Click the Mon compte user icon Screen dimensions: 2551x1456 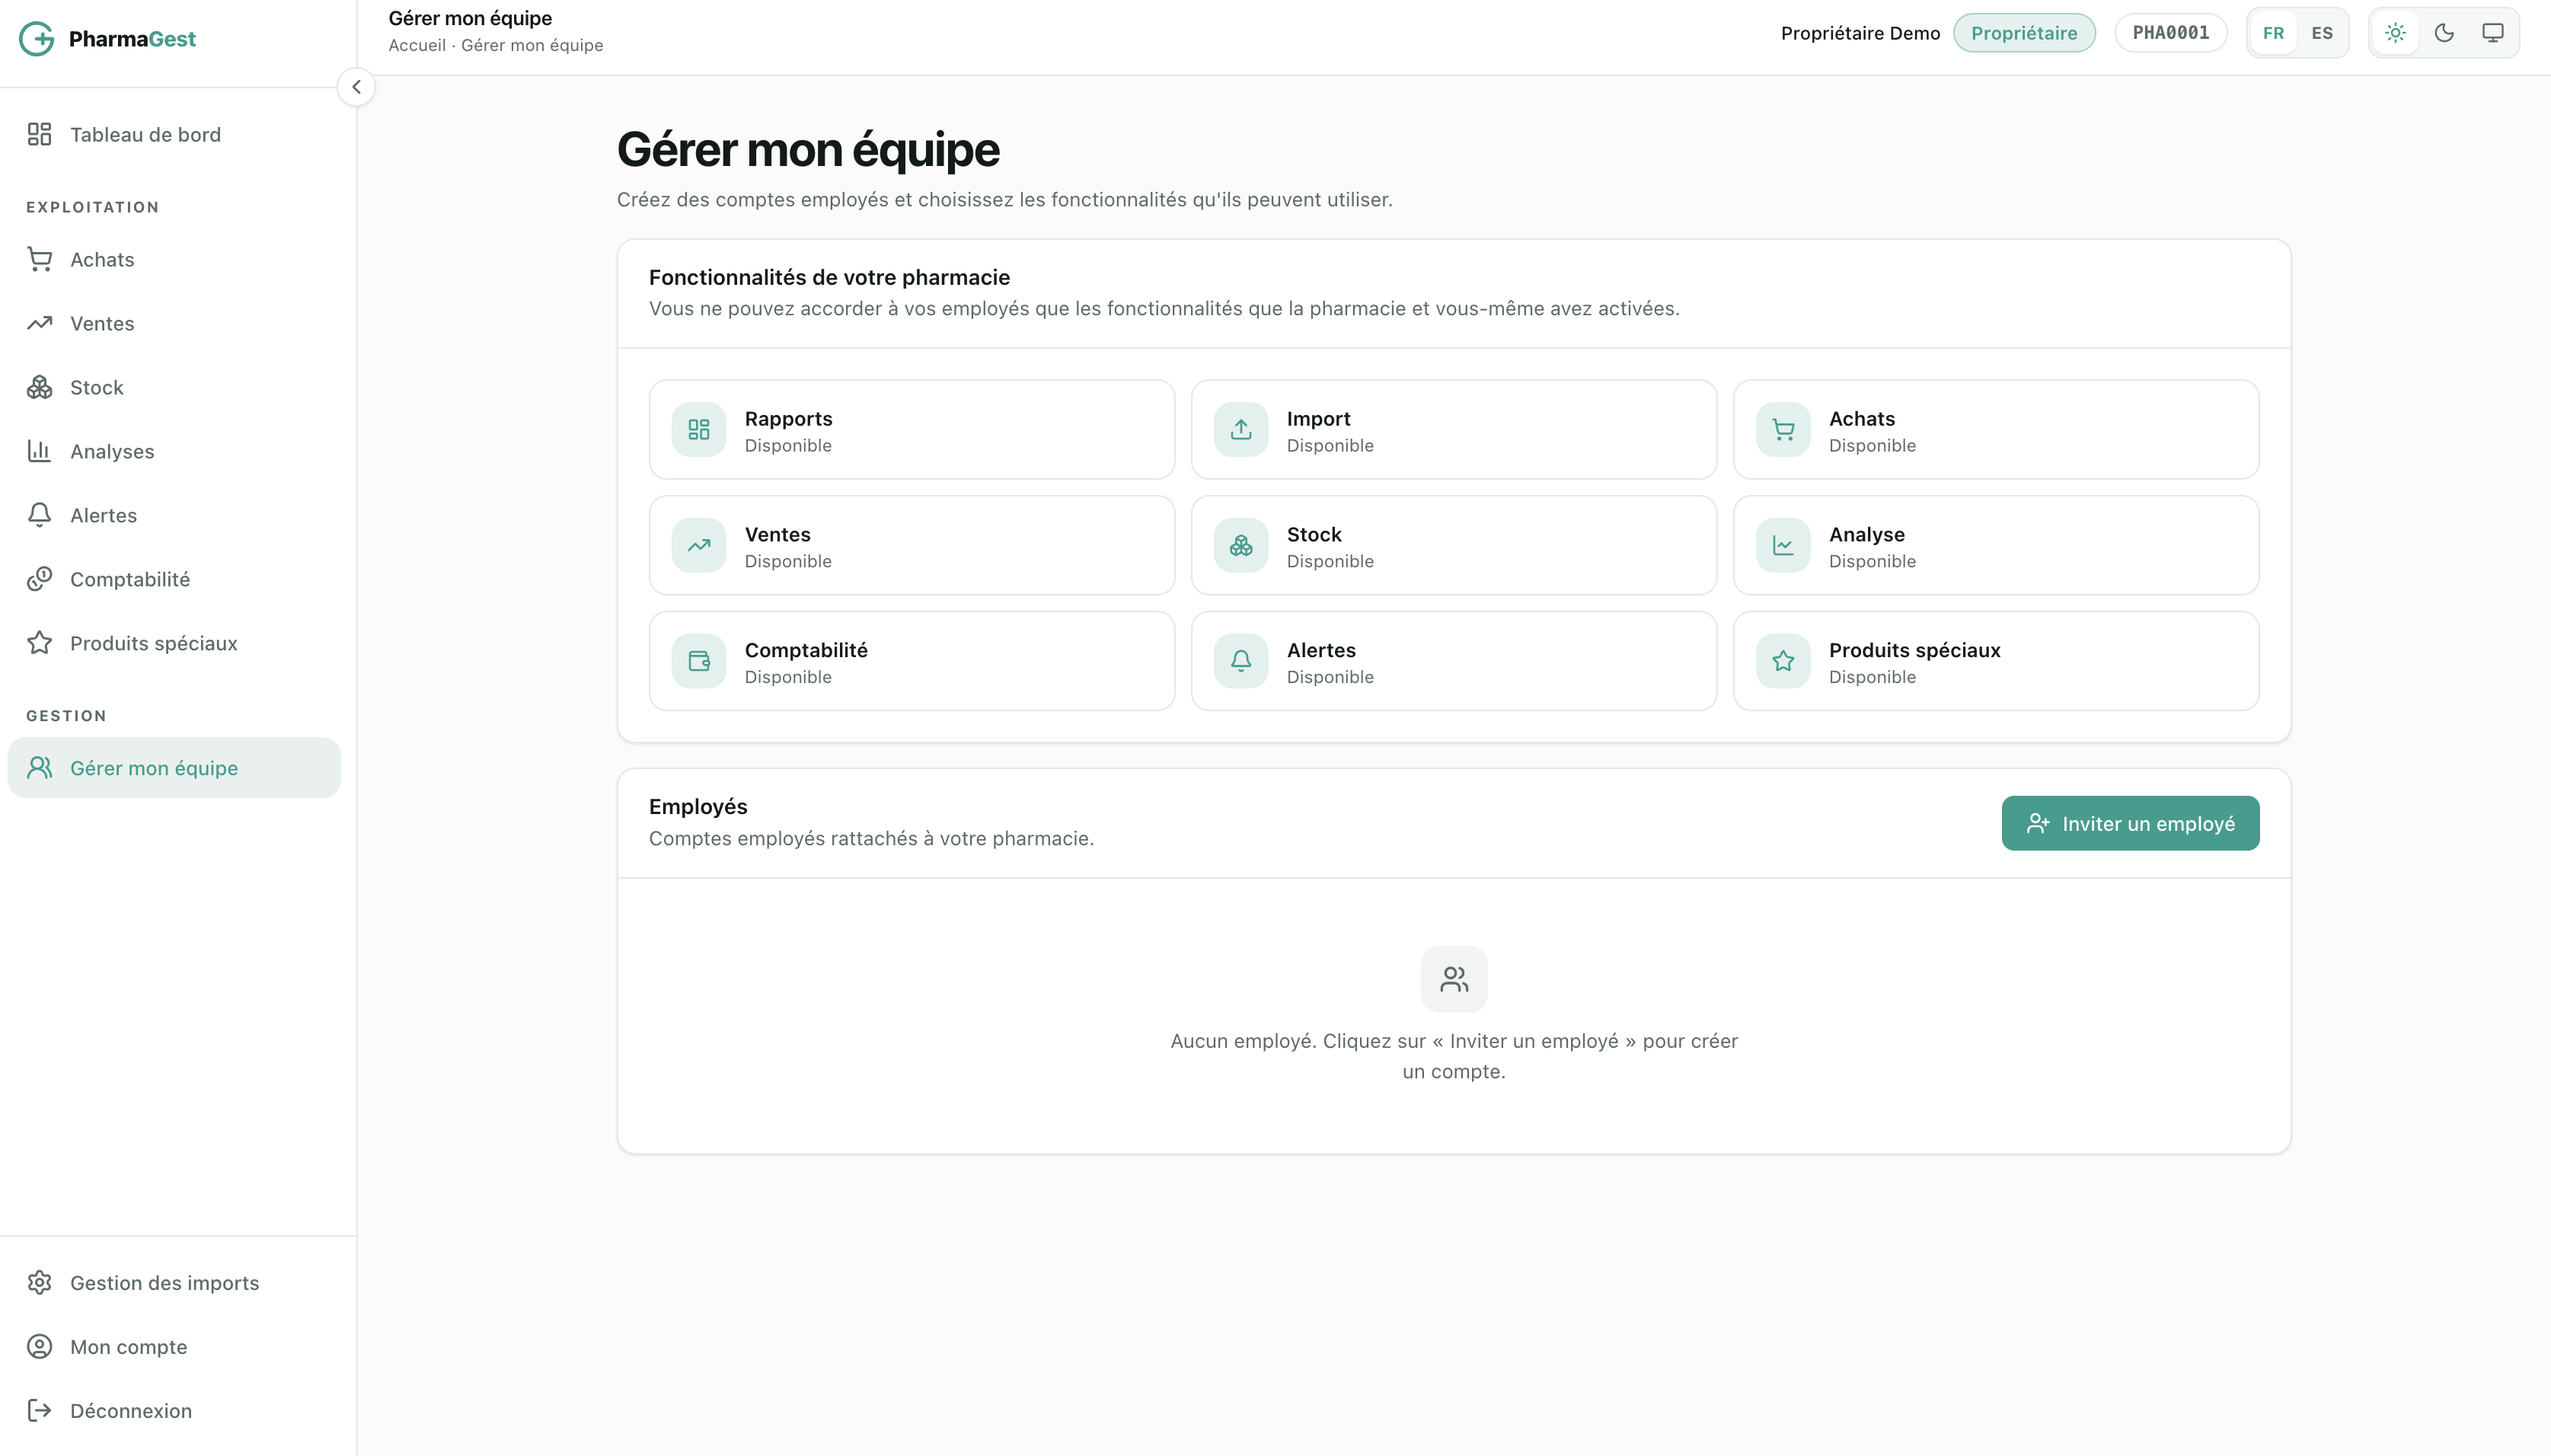pos(39,1347)
